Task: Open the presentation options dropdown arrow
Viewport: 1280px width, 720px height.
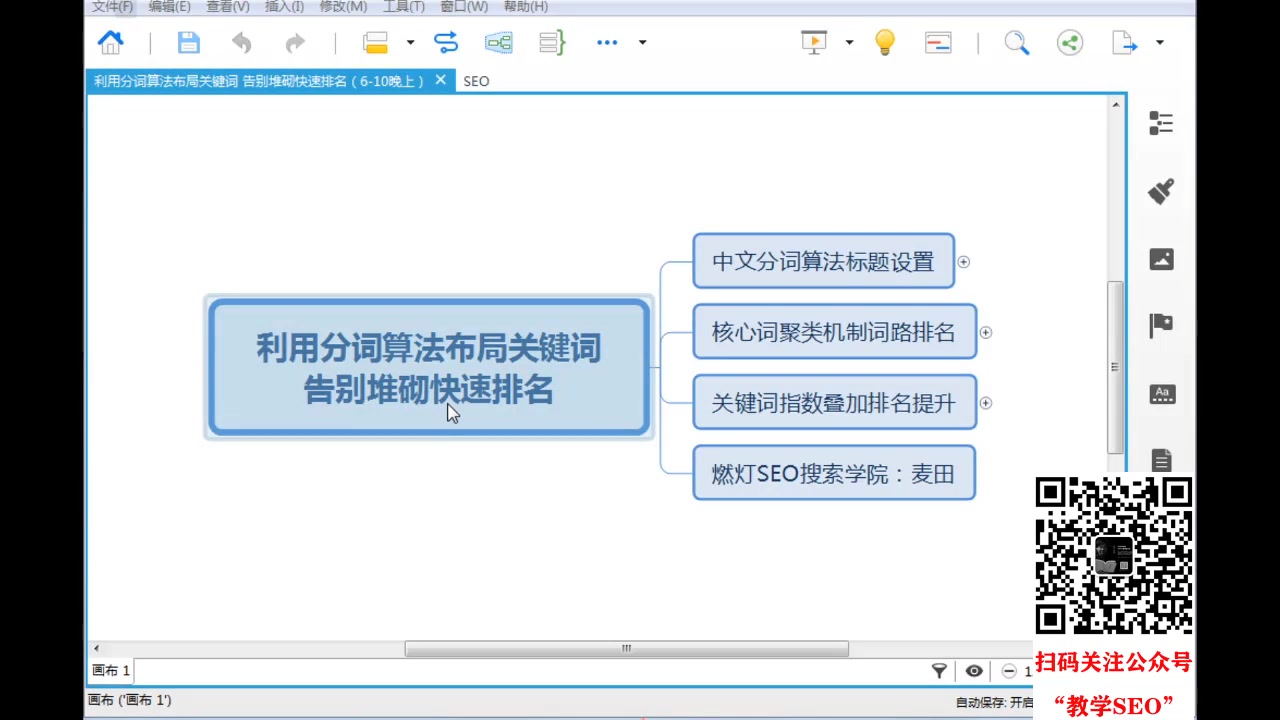Action: click(849, 42)
